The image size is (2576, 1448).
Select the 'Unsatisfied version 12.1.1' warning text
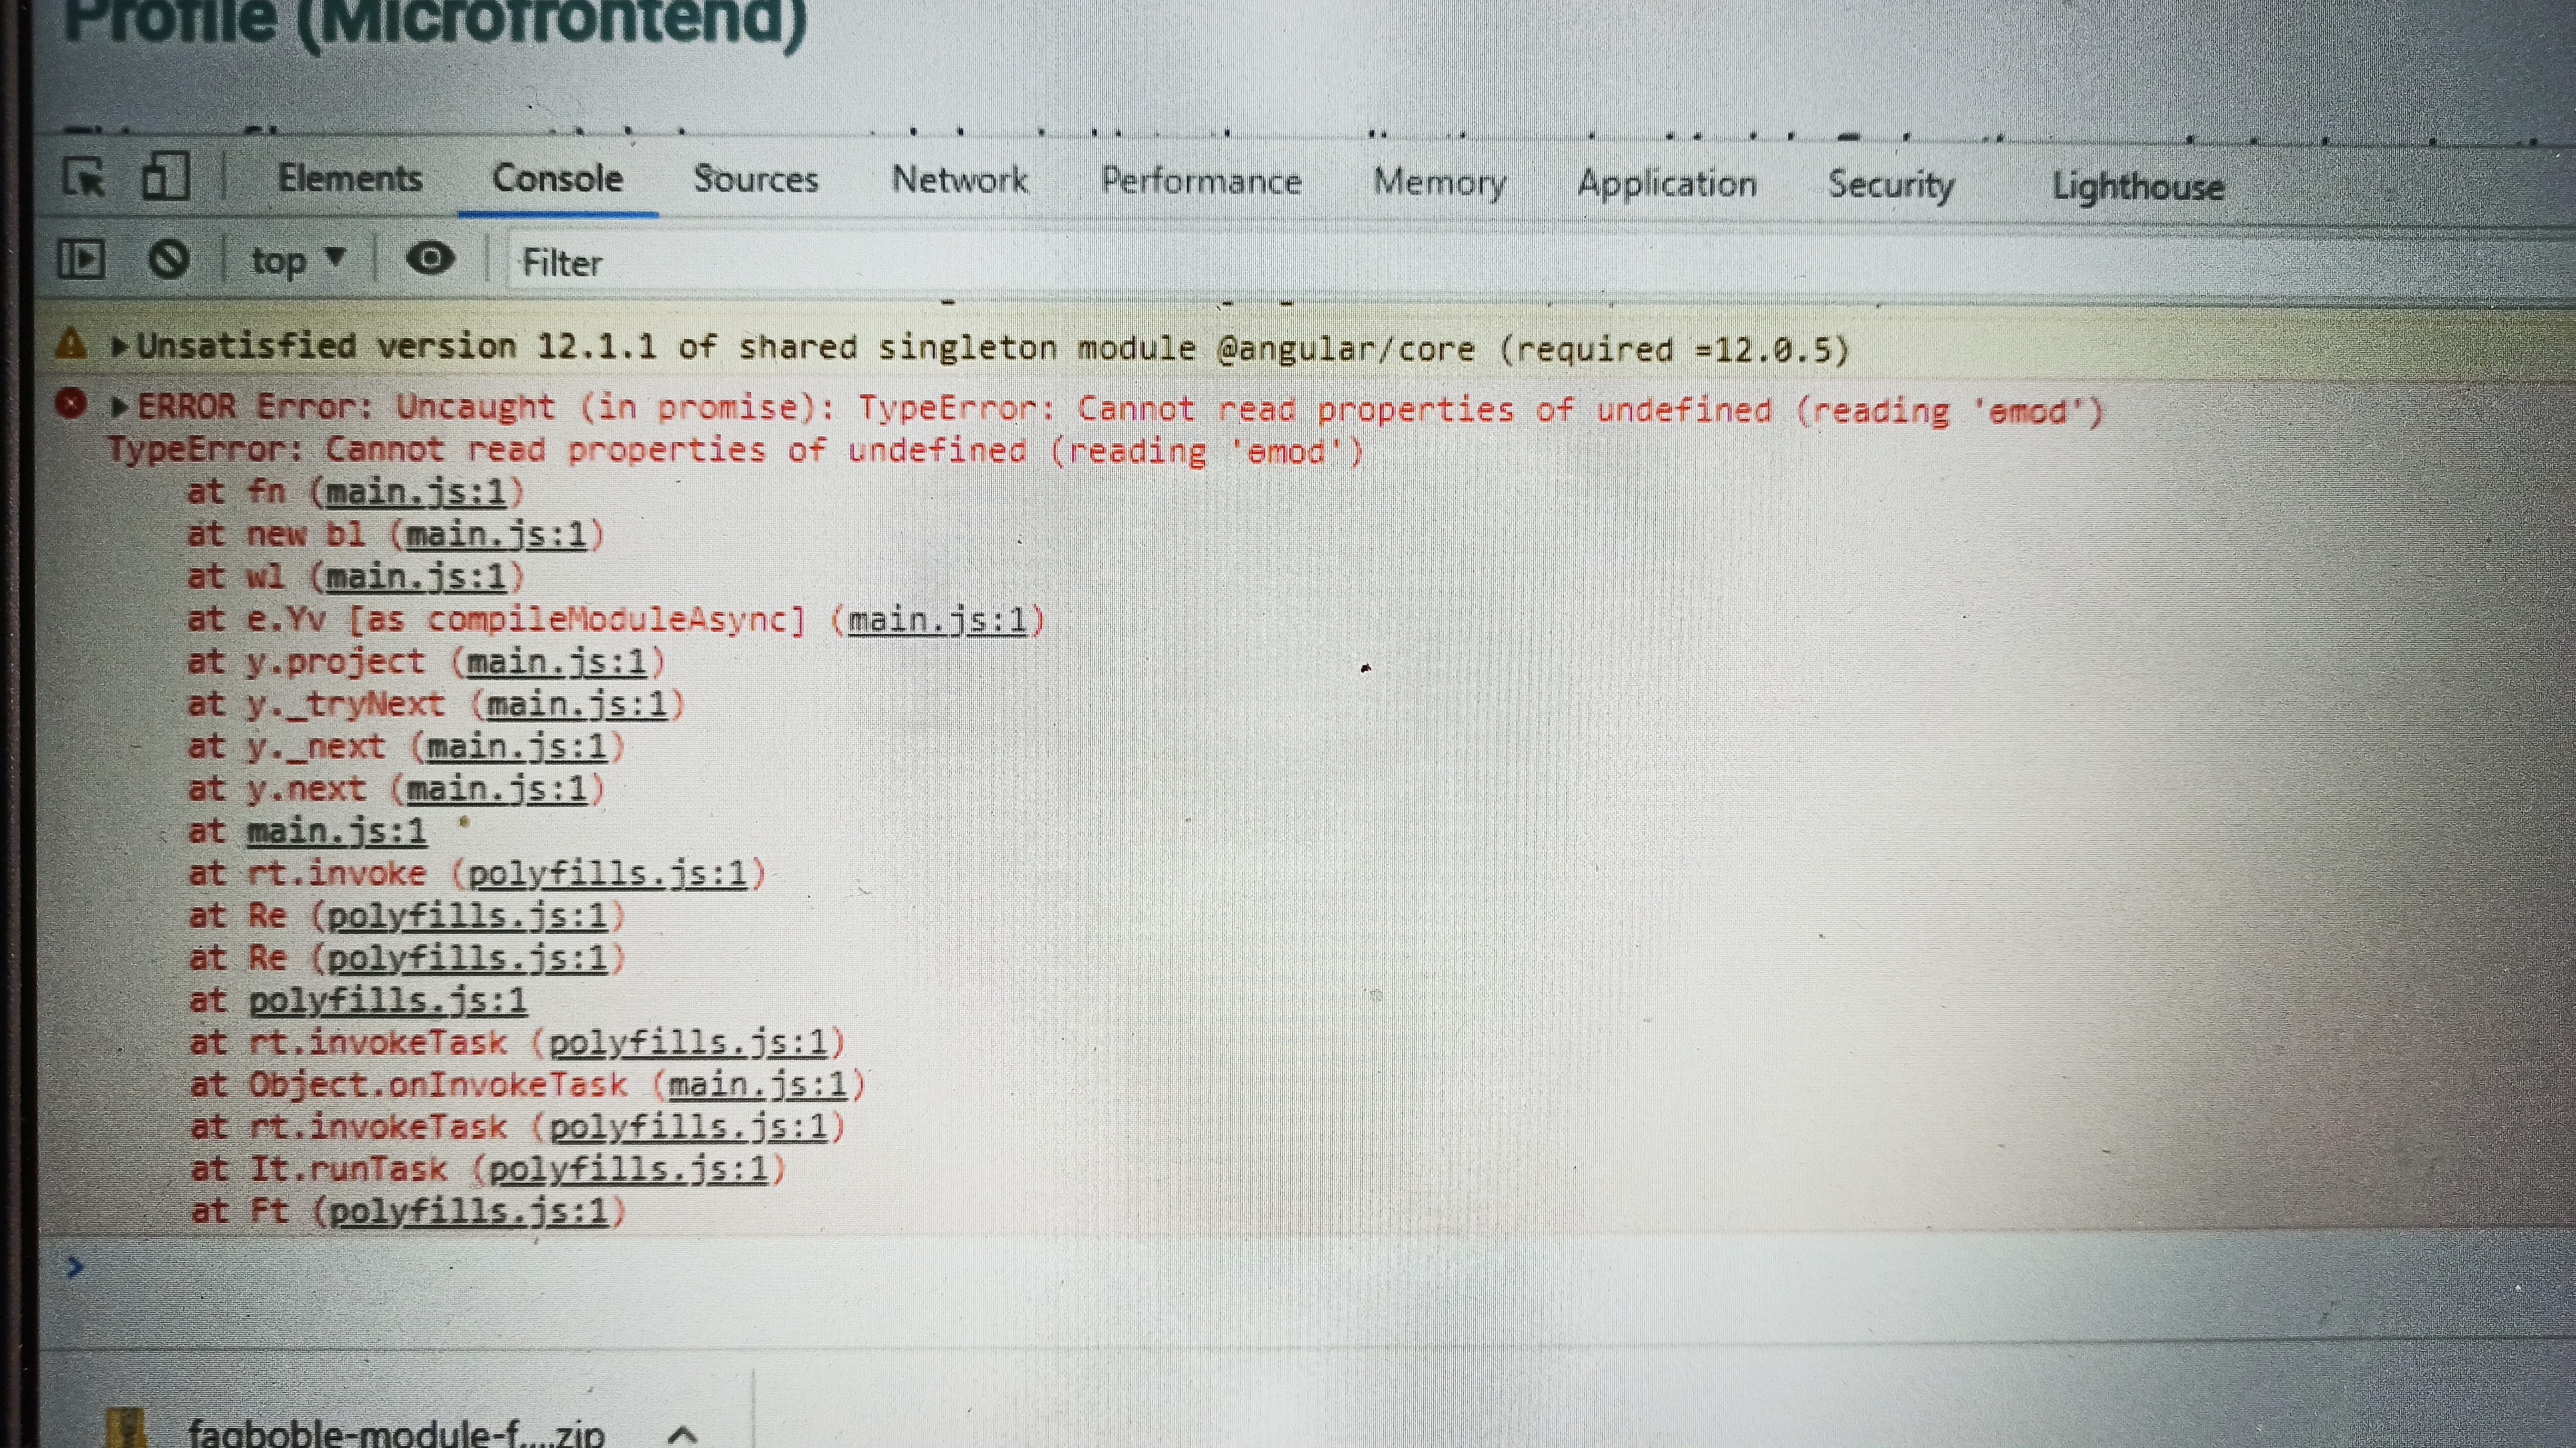tap(993, 348)
